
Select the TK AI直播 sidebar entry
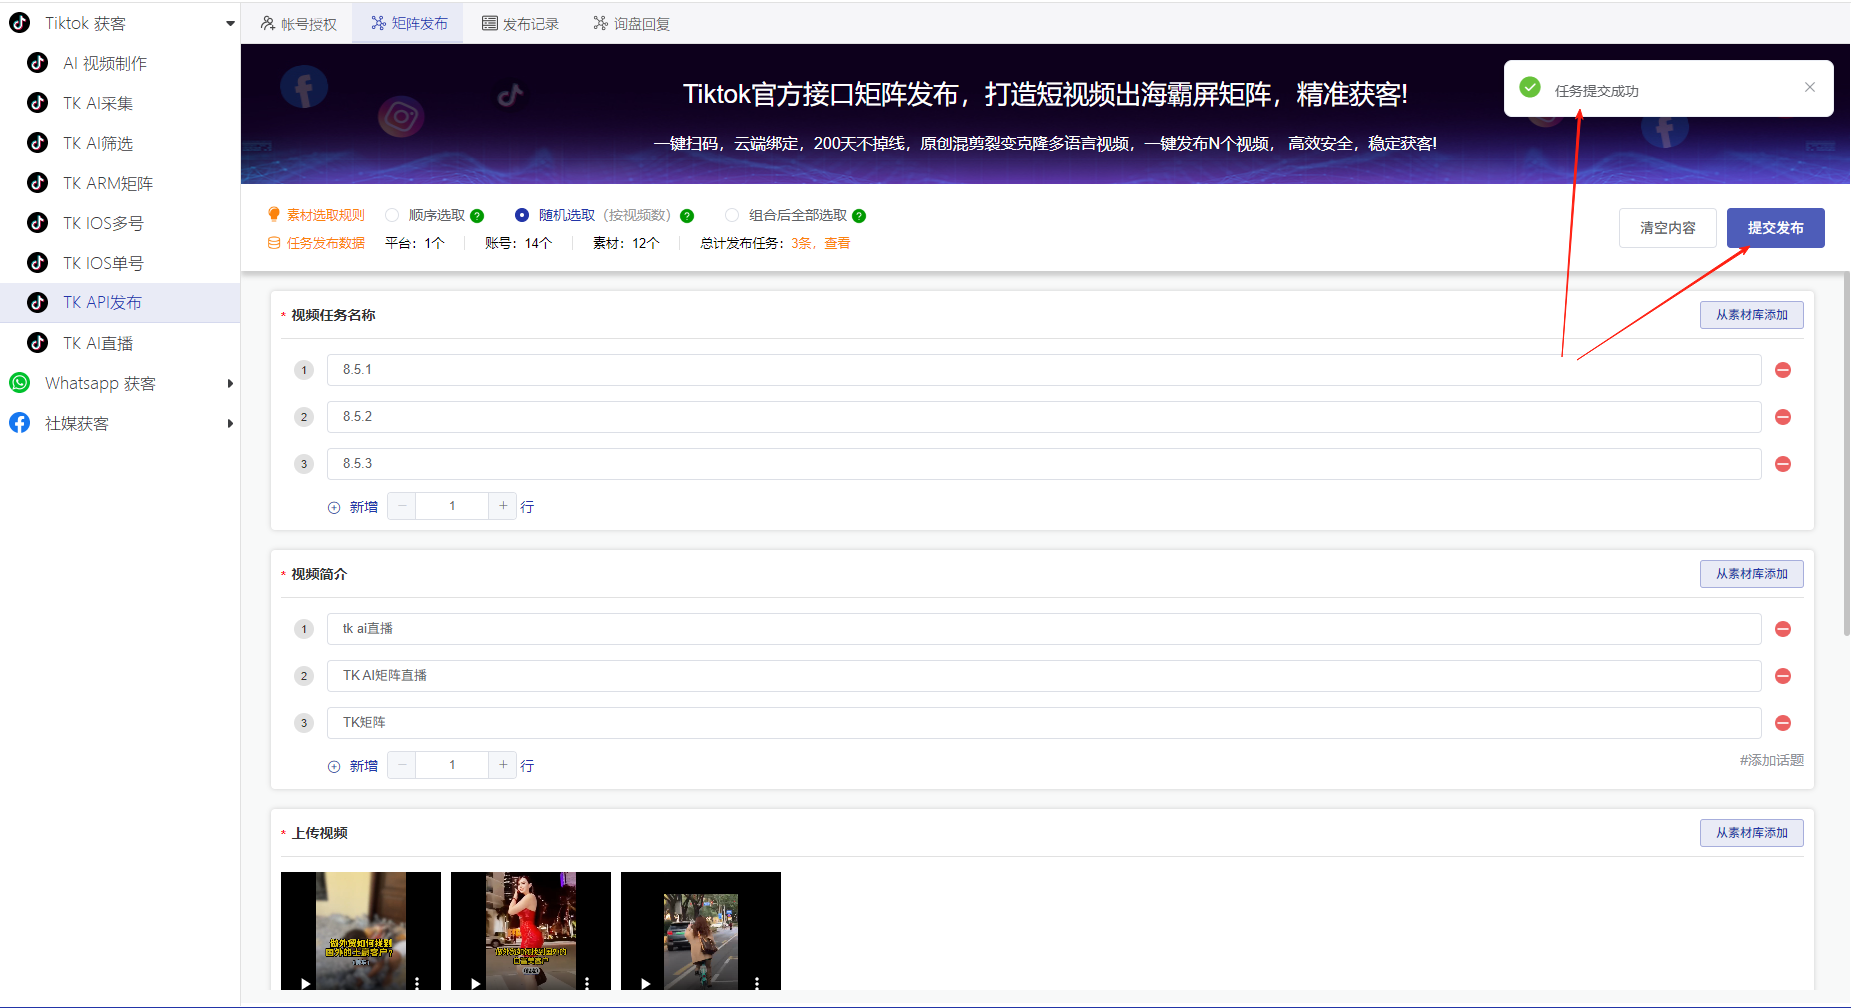tap(100, 342)
